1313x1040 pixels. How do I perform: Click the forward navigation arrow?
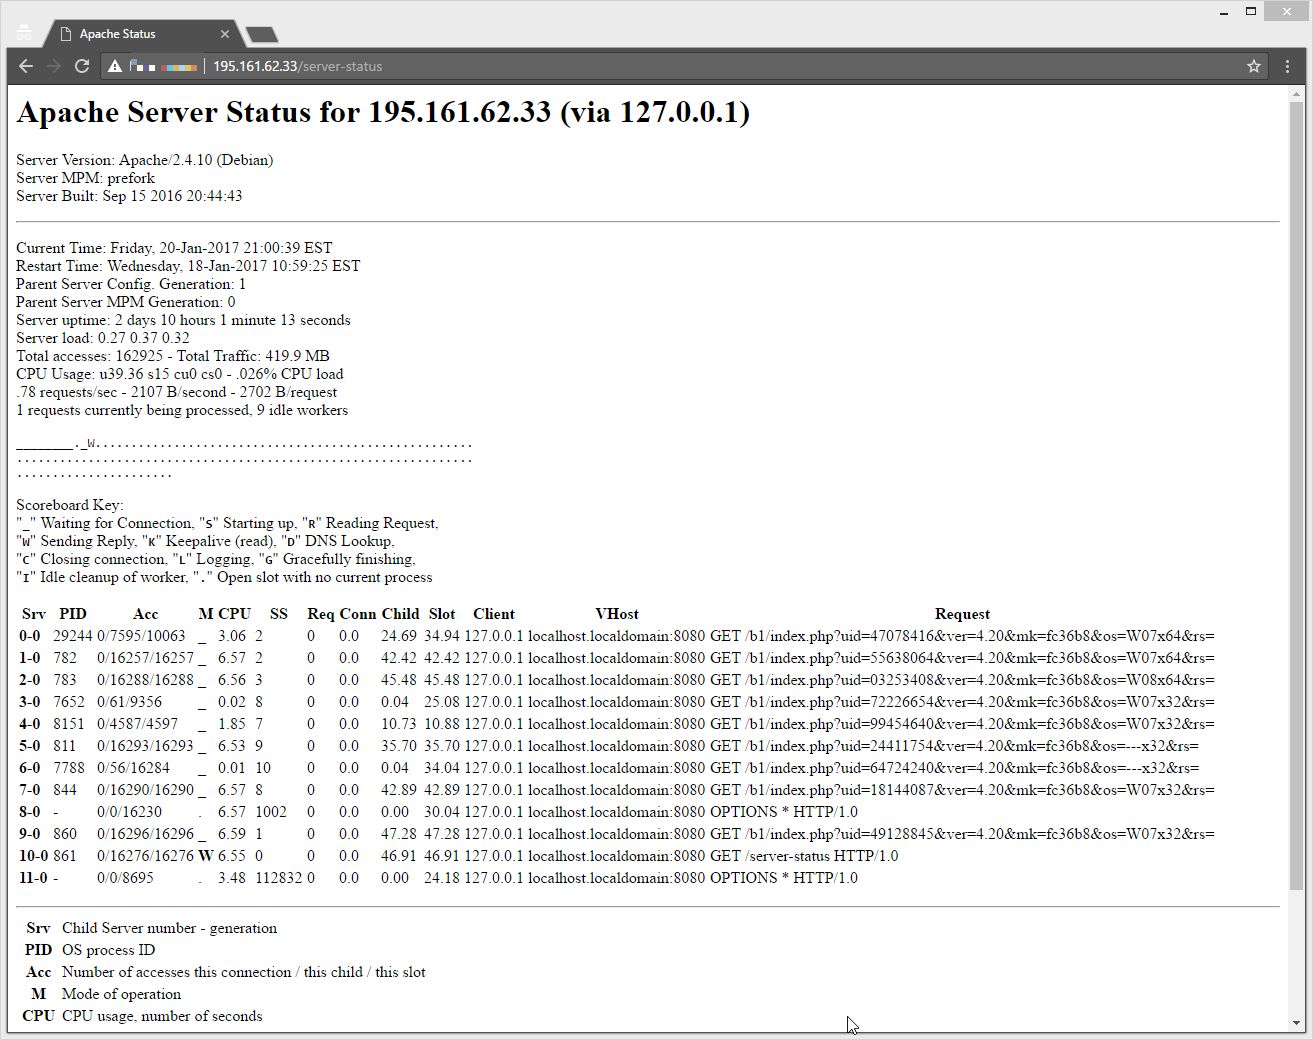point(54,66)
